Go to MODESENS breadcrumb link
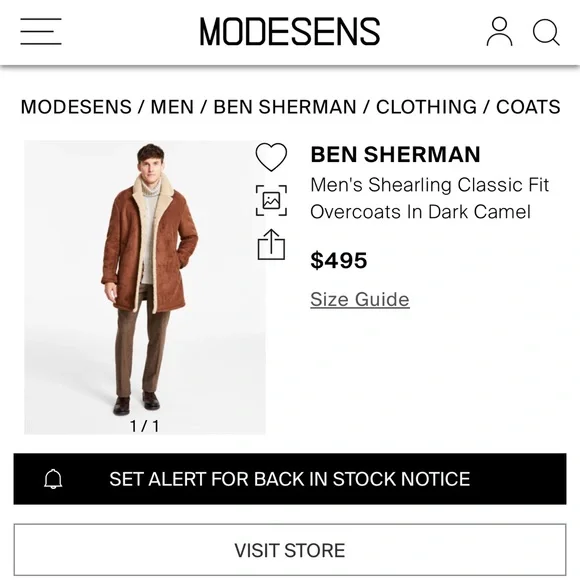Screen dimensions: 580x580 tap(76, 107)
